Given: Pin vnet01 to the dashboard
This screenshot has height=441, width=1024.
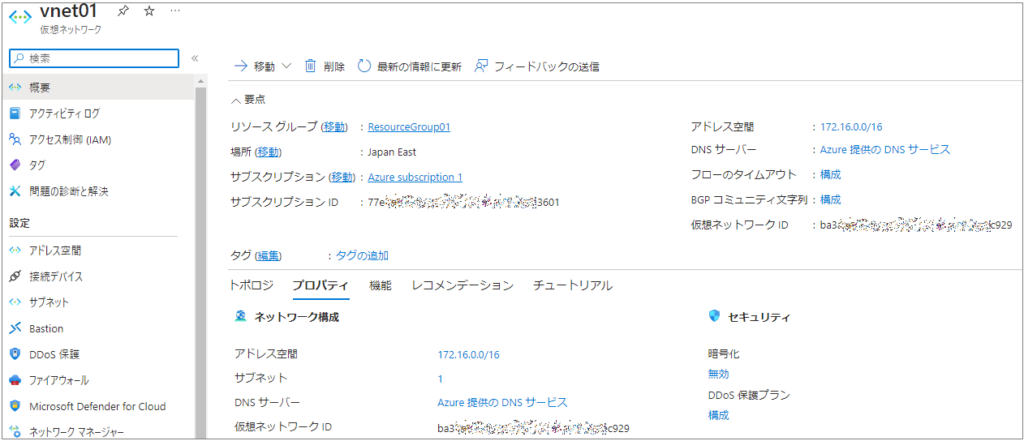Looking at the screenshot, I should coord(122,11).
